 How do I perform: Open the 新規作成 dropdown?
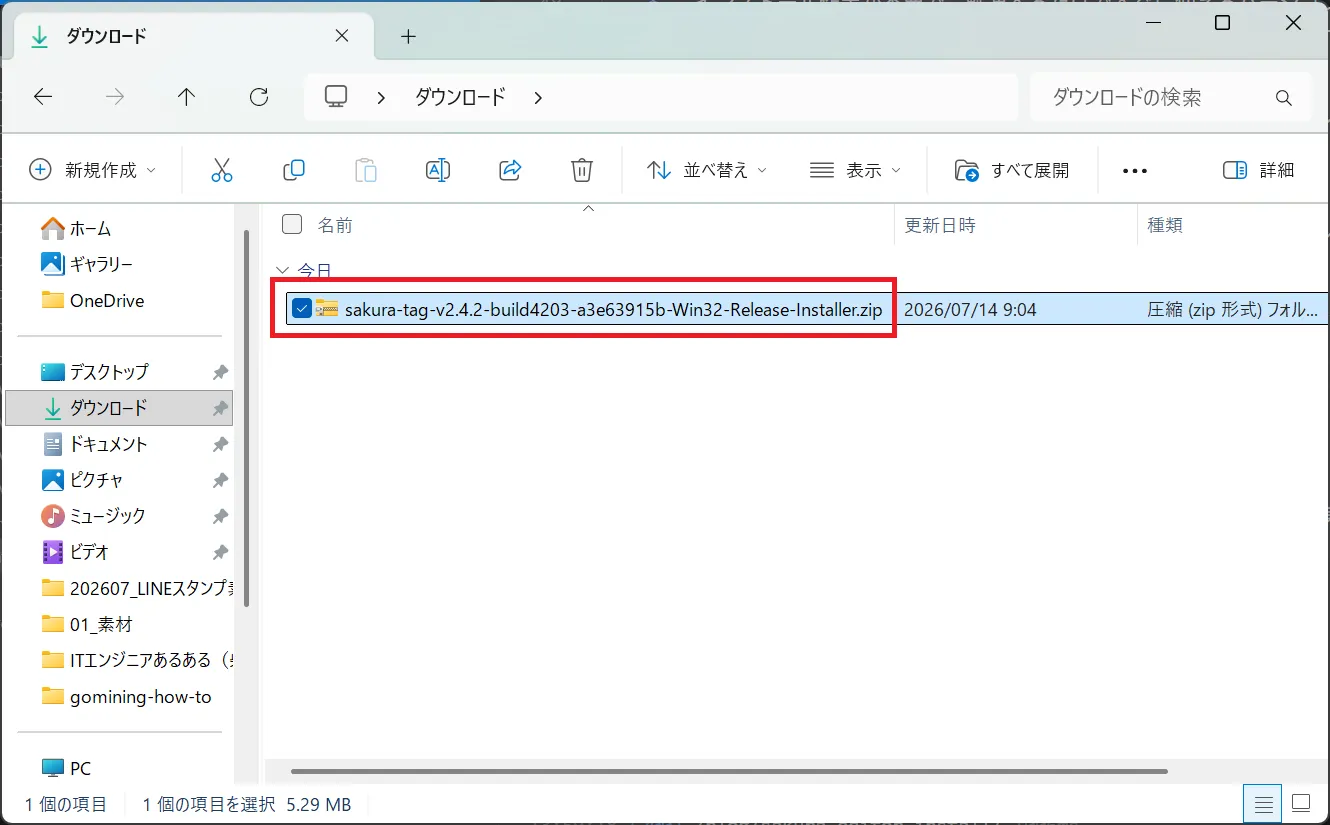tap(93, 171)
